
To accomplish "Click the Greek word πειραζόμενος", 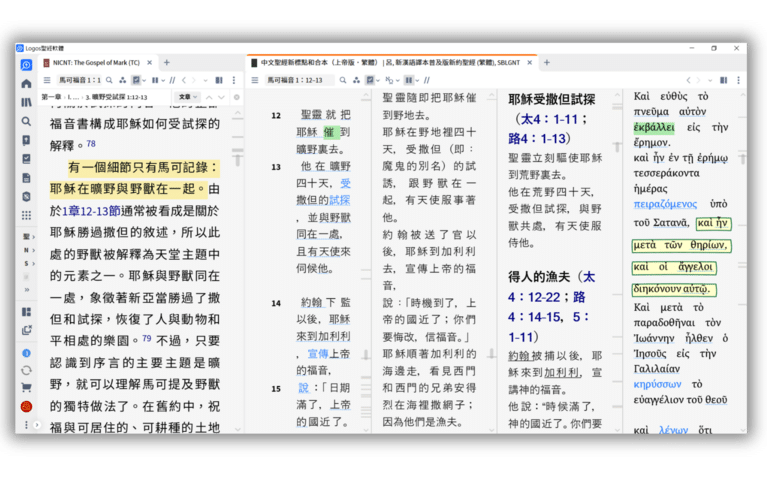I will point(665,204).
